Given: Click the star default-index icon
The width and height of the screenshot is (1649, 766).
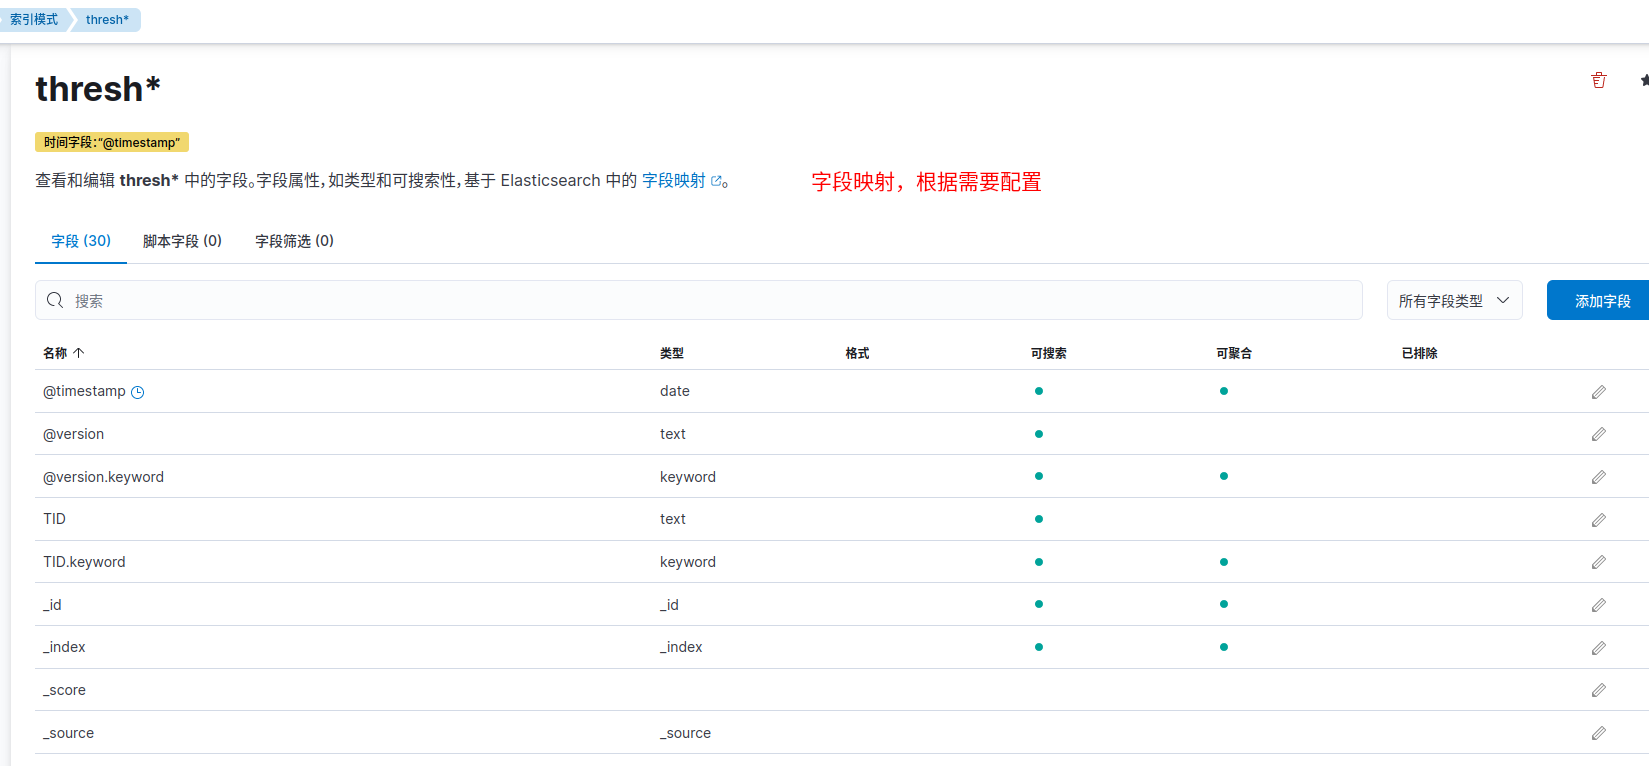Looking at the screenshot, I should pyautogui.click(x=1644, y=80).
